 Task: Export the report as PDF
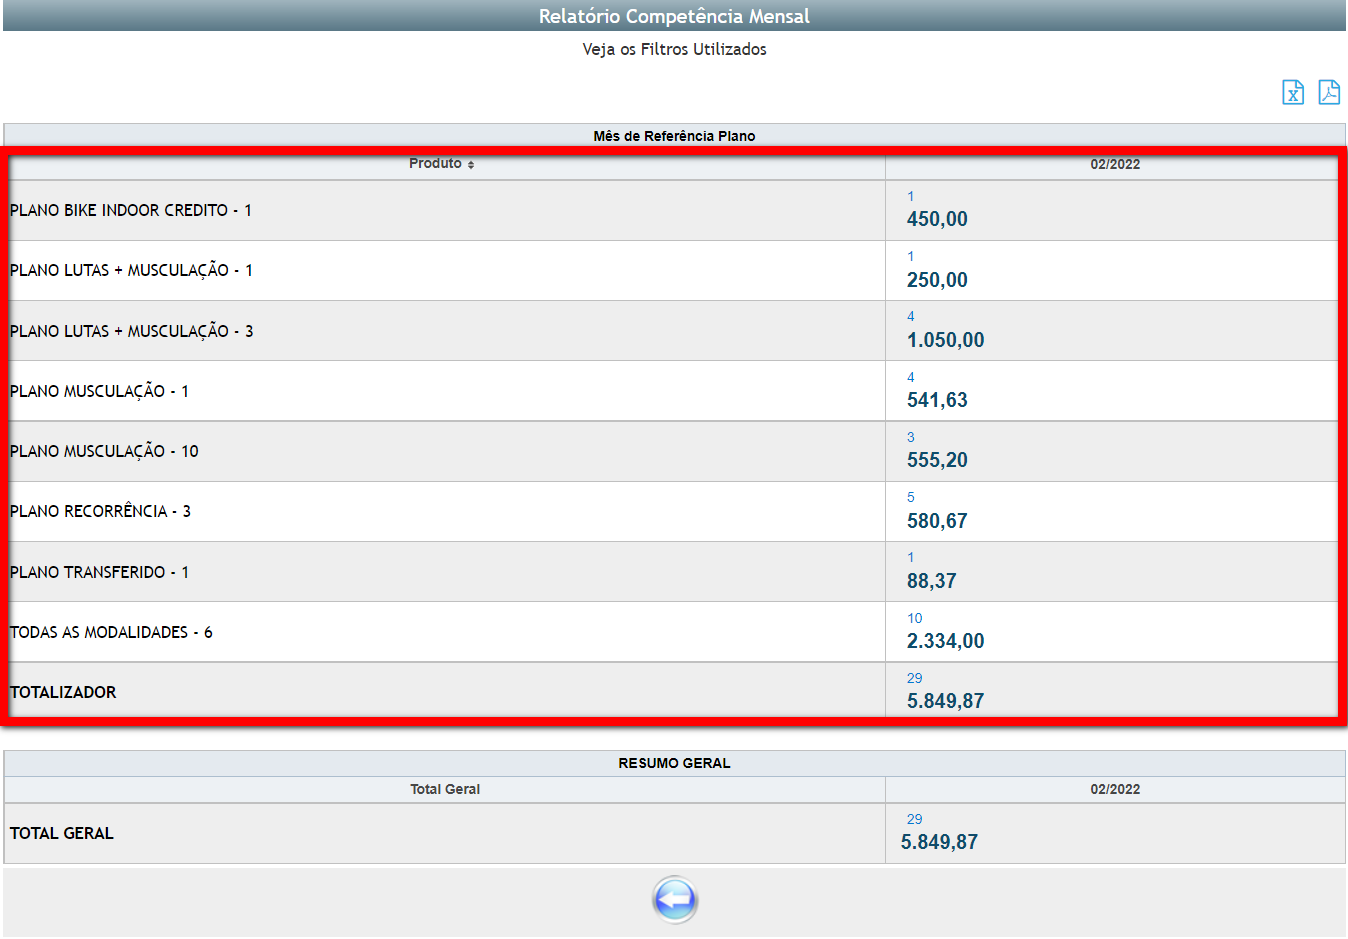click(x=1329, y=93)
